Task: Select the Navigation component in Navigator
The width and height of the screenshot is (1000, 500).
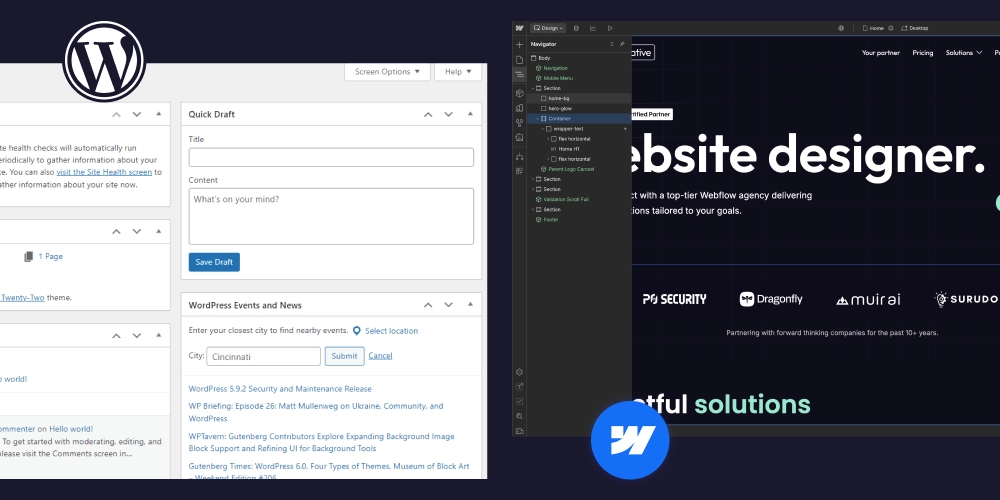Action: click(x=579, y=68)
